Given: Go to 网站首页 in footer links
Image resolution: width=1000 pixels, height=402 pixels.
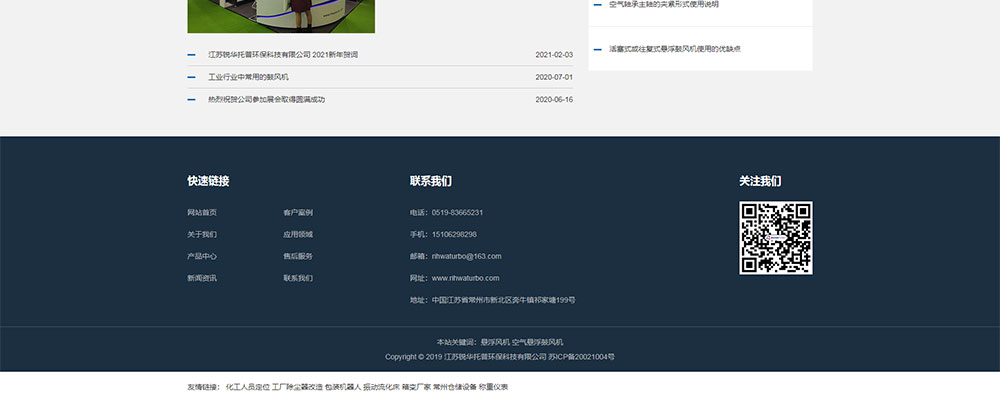Looking at the screenshot, I should (201, 213).
